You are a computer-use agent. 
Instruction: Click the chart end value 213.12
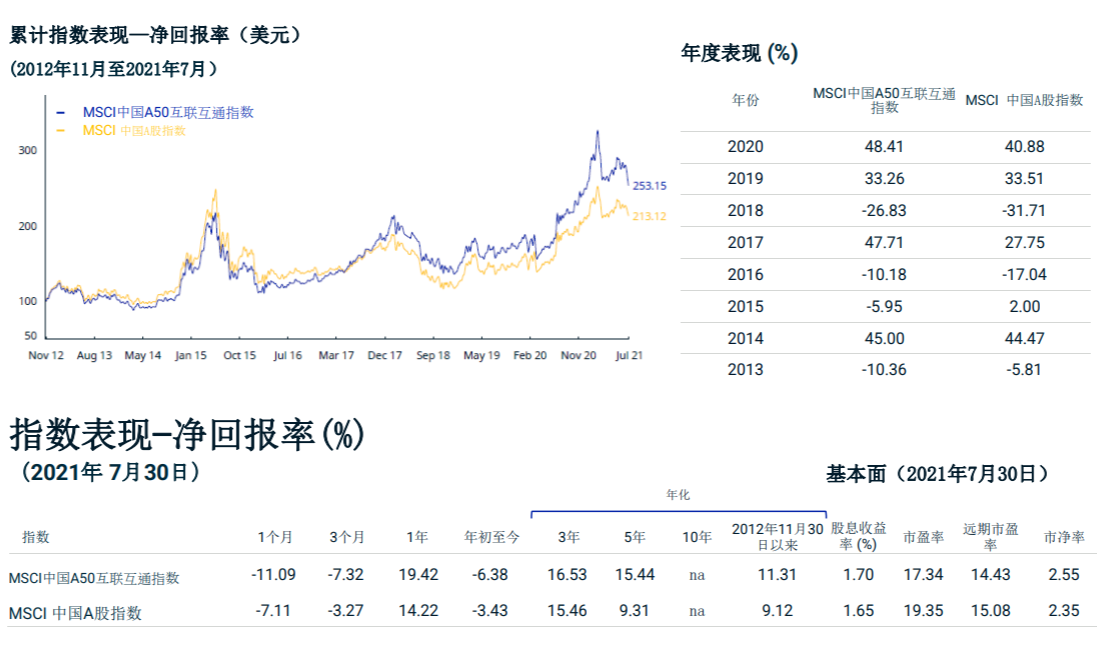tap(649, 216)
